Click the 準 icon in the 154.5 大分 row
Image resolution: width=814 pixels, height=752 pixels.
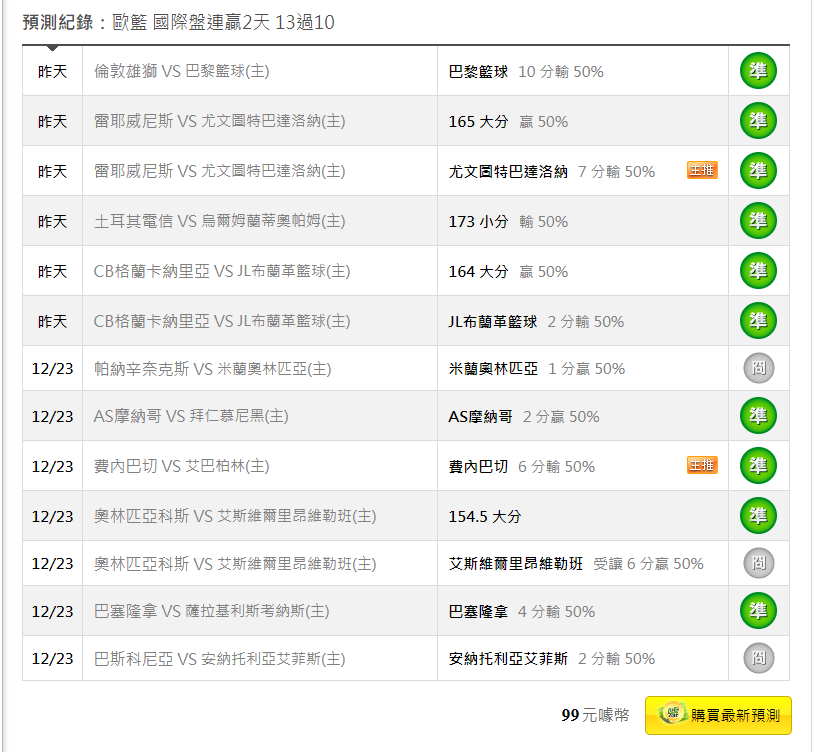click(758, 516)
